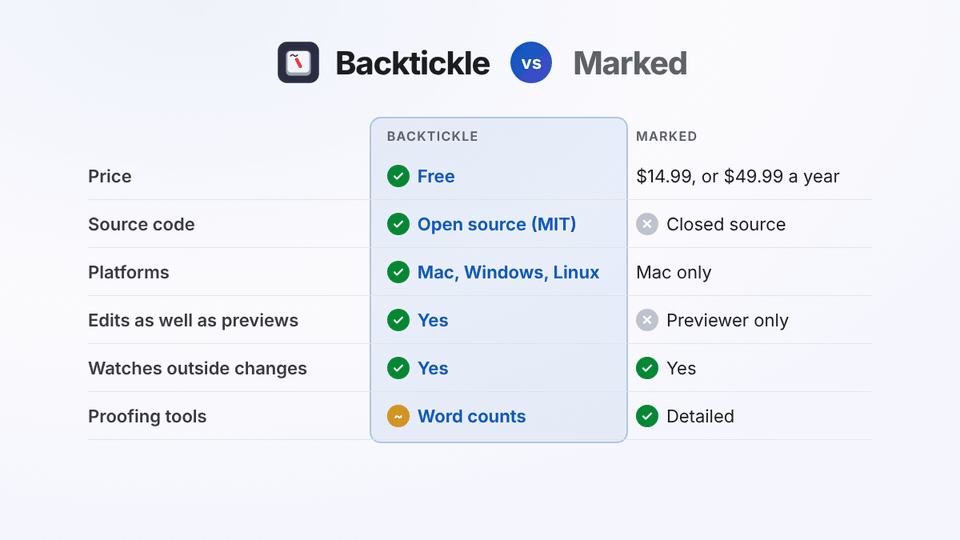Click the BACKTICKLE column header
Screen dimensions: 960x540
(x=432, y=137)
